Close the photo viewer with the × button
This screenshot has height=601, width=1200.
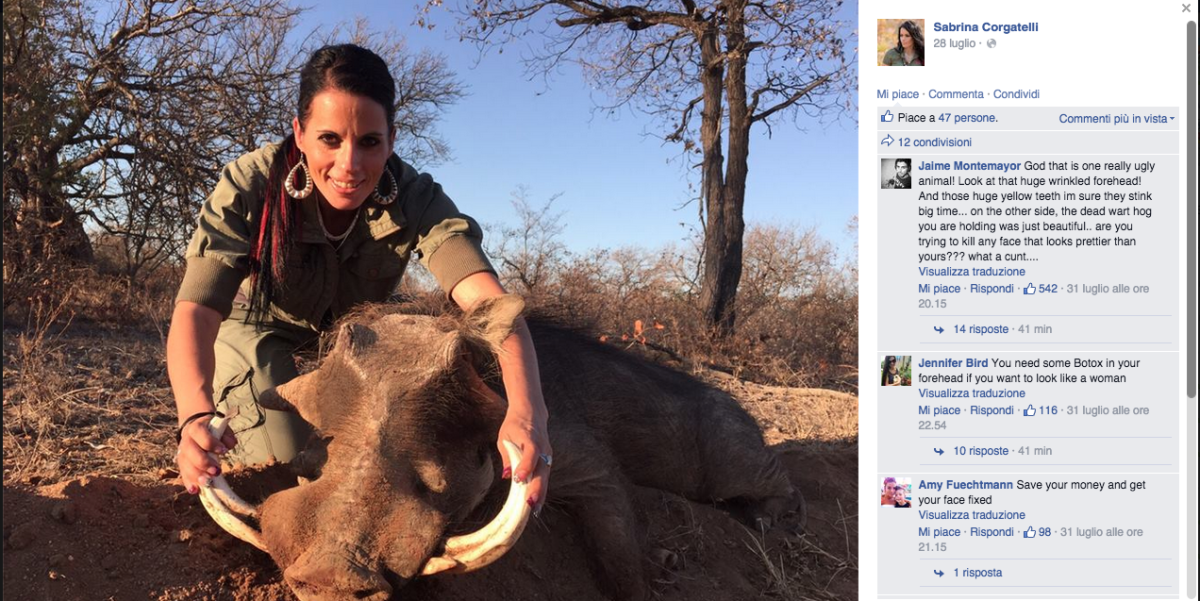pyautogui.click(x=1187, y=9)
